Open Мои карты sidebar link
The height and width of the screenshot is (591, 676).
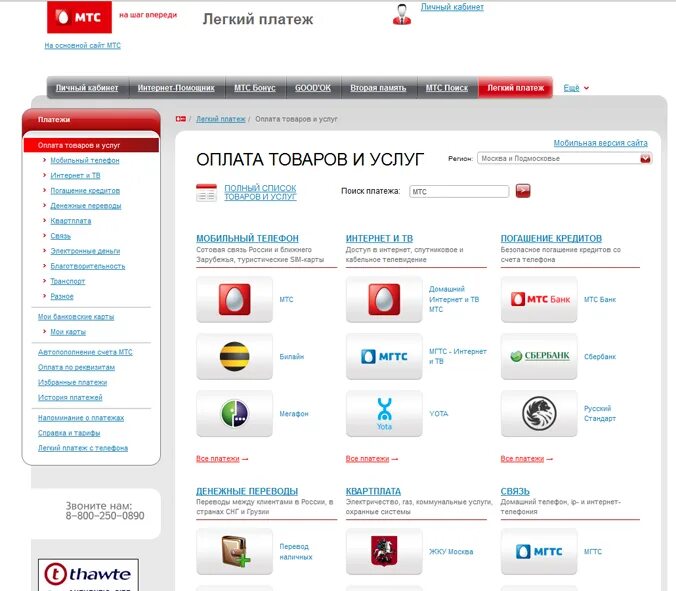click(68, 332)
